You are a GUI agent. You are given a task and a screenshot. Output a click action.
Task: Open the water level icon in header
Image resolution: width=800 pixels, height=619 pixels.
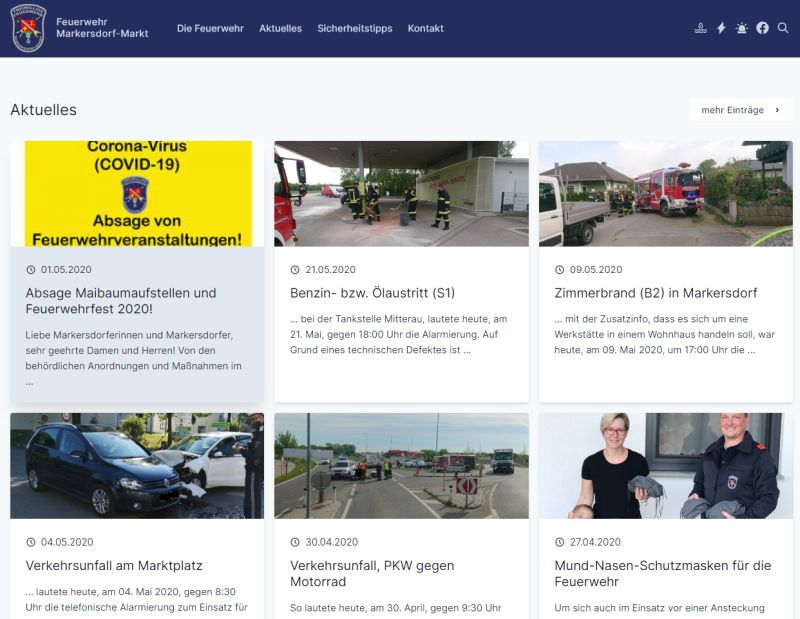701,28
